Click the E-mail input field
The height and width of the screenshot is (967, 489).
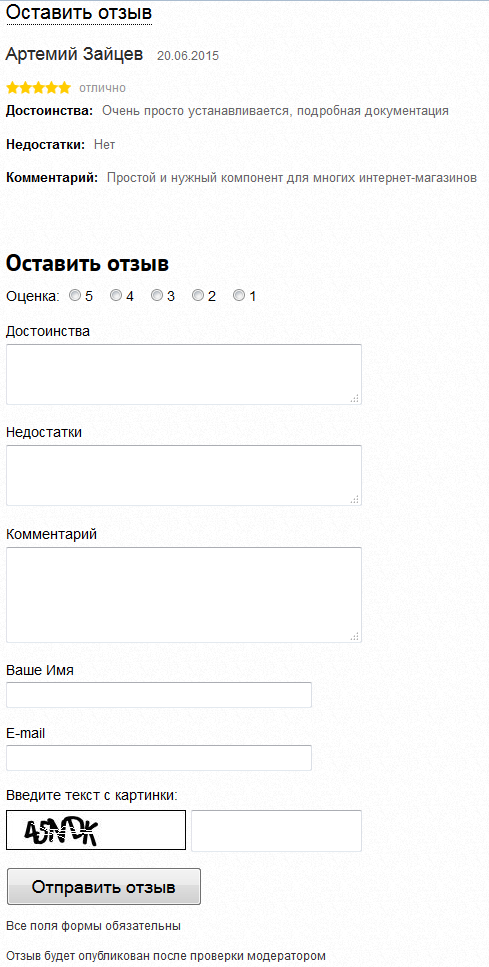(x=158, y=758)
